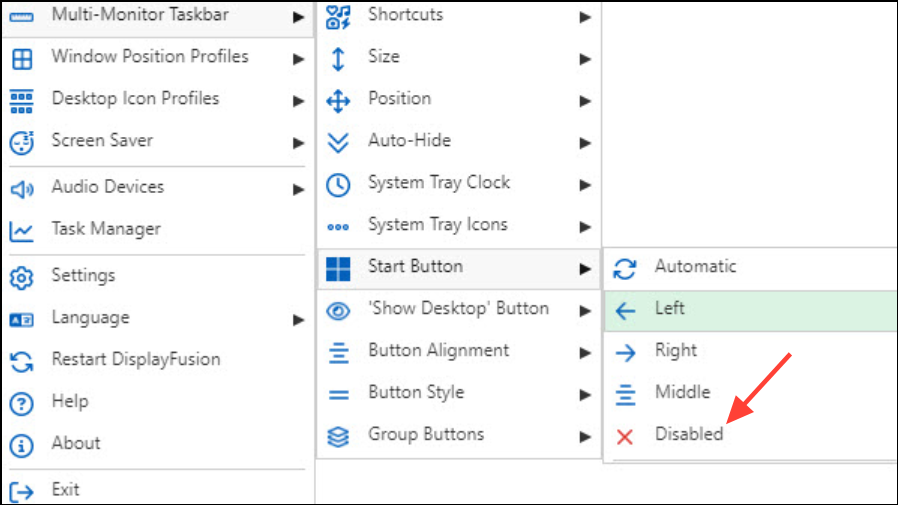
Task: Click the Windows logo Start Button icon
Action: coord(339,268)
